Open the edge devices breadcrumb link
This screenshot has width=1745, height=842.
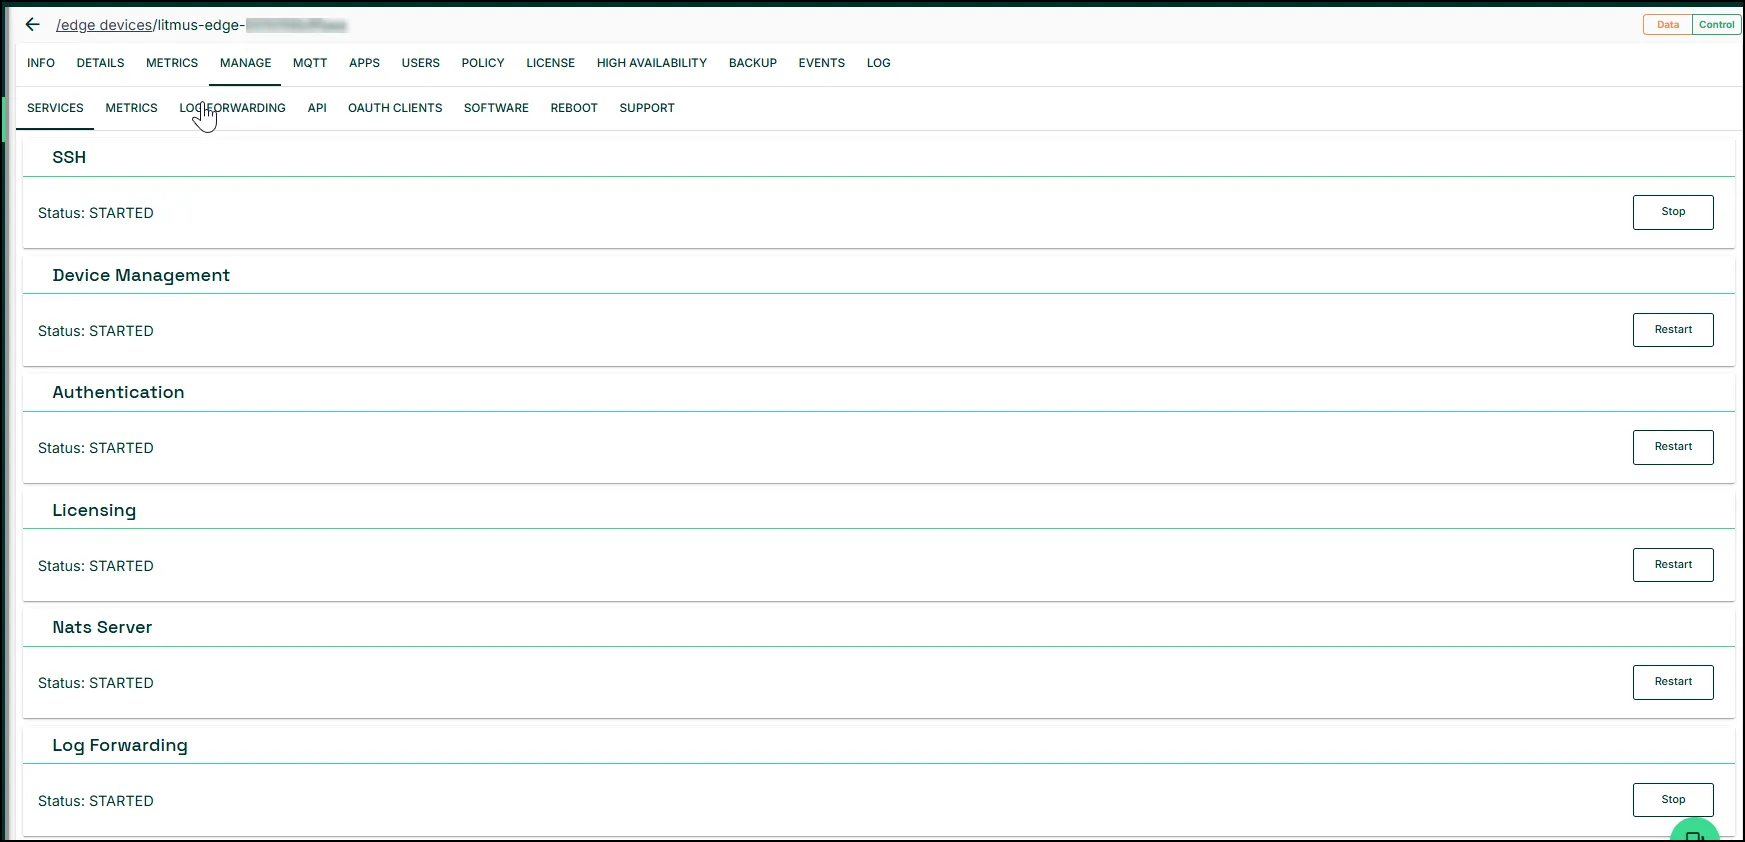(x=104, y=25)
